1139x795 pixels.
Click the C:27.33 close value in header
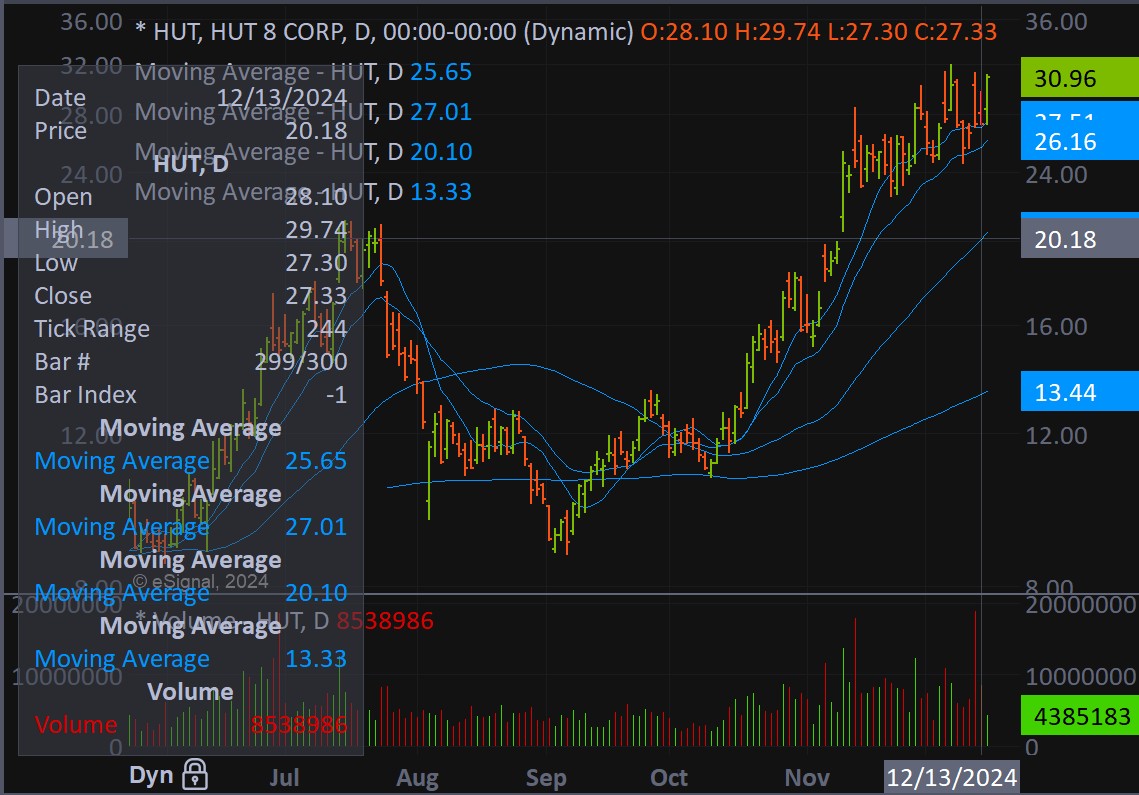(x=956, y=31)
